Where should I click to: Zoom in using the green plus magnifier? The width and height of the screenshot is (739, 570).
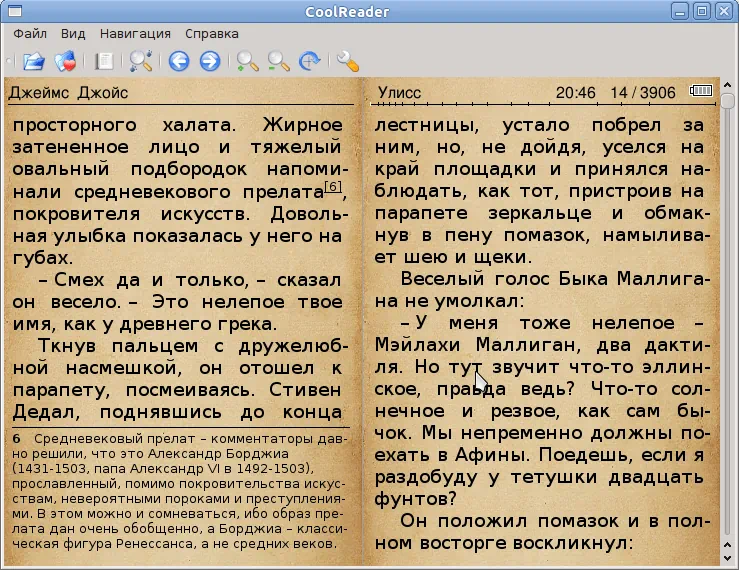pyautogui.click(x=246, y=61)
